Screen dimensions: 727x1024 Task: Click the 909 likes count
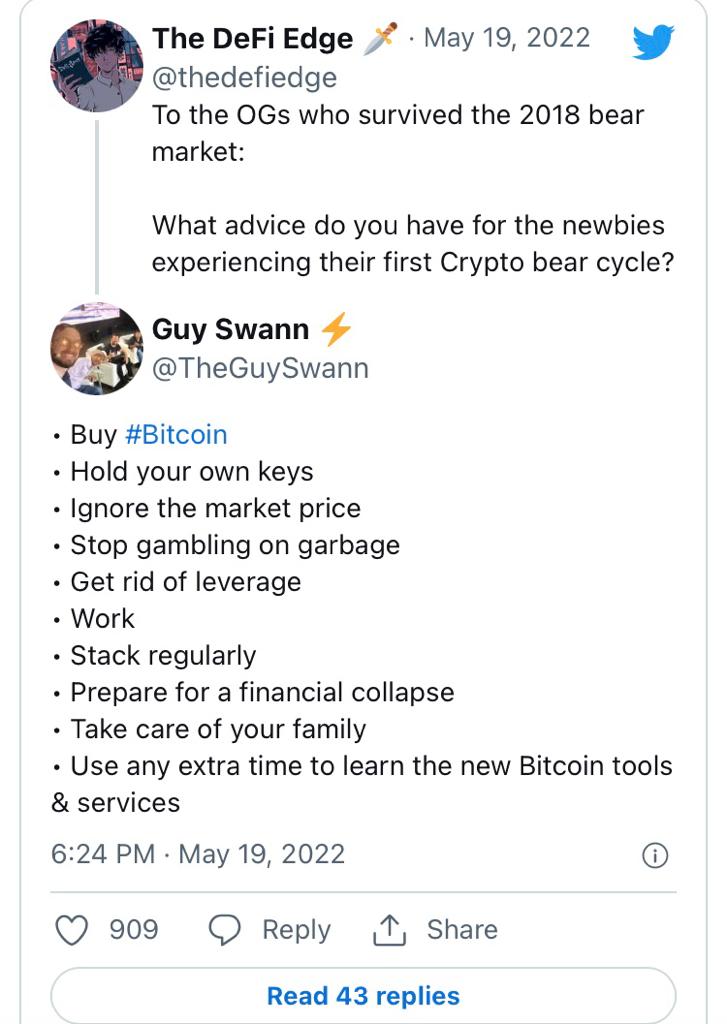pyautogui.click(x=133, y=930)
